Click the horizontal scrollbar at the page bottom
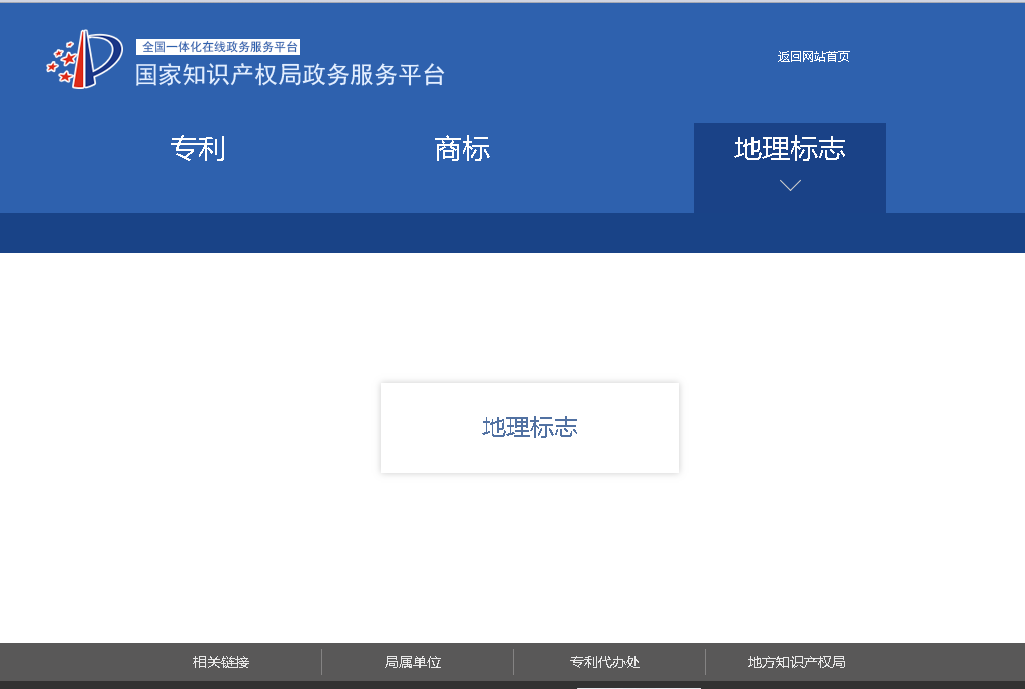 (640, 686)
